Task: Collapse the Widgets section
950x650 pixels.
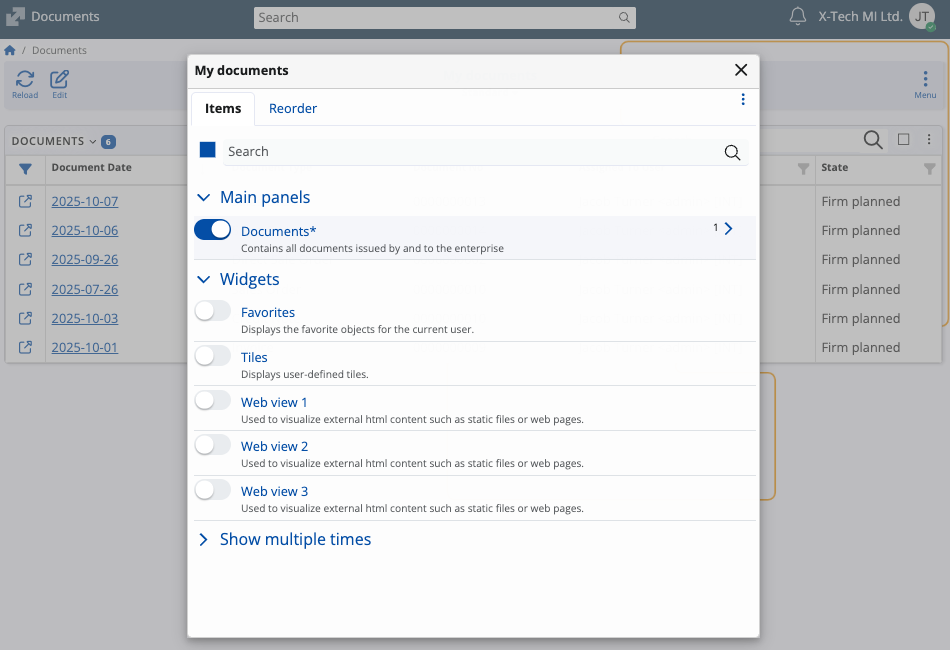Action: coord(203,280)
